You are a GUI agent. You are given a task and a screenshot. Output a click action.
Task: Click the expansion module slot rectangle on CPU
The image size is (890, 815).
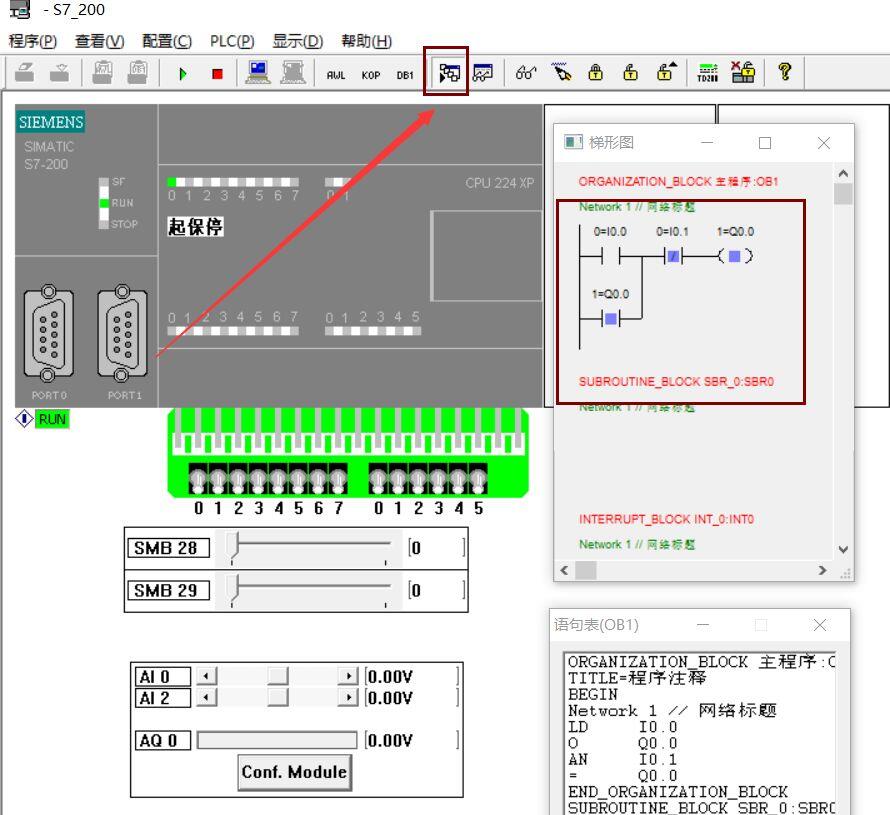point(486,255)
